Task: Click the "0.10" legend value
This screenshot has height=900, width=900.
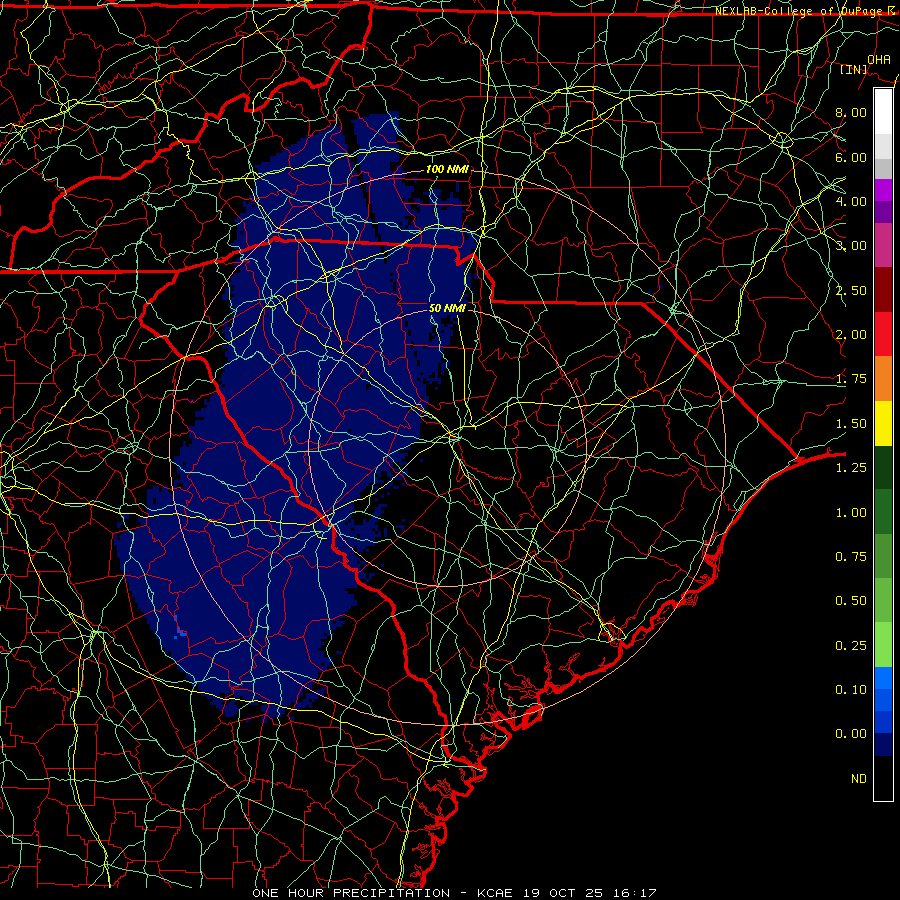Action: click(x=851, y=690)
